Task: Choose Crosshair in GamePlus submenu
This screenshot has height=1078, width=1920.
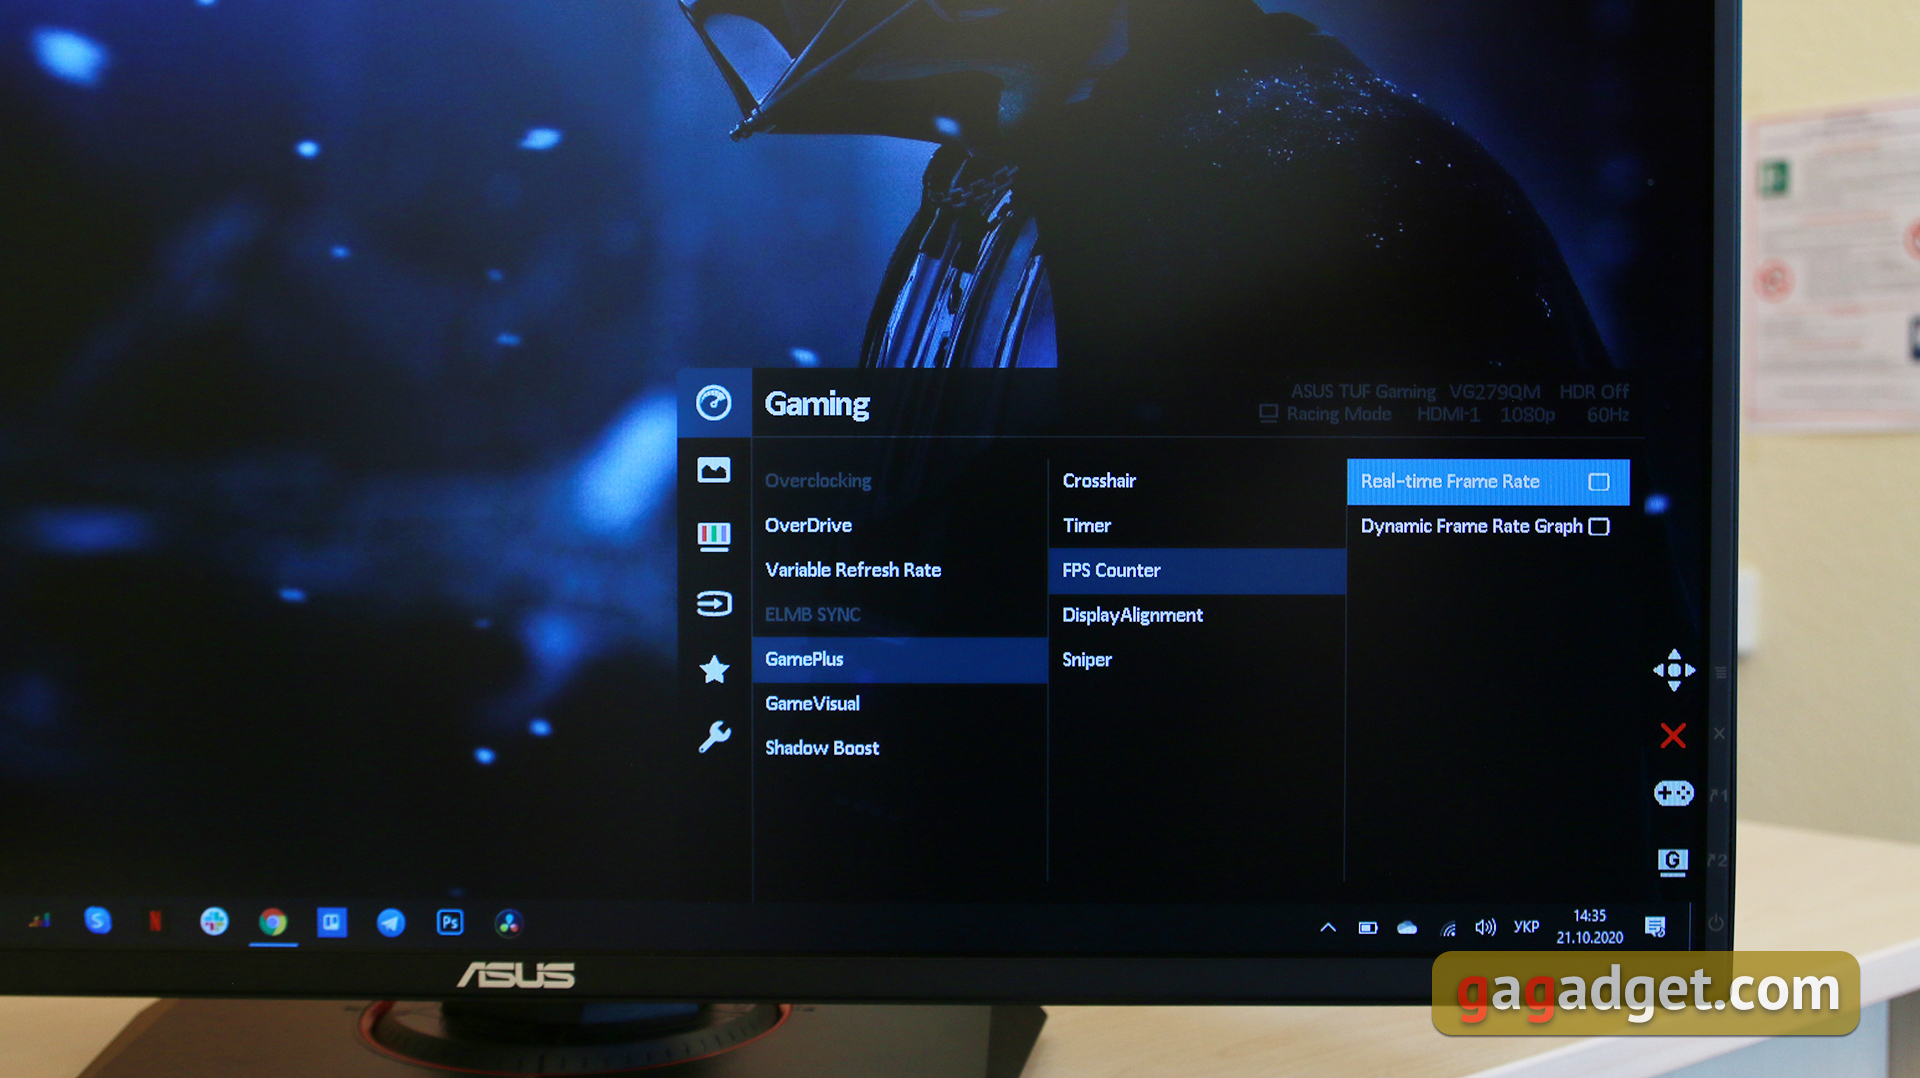Action: click(1197, 481)
